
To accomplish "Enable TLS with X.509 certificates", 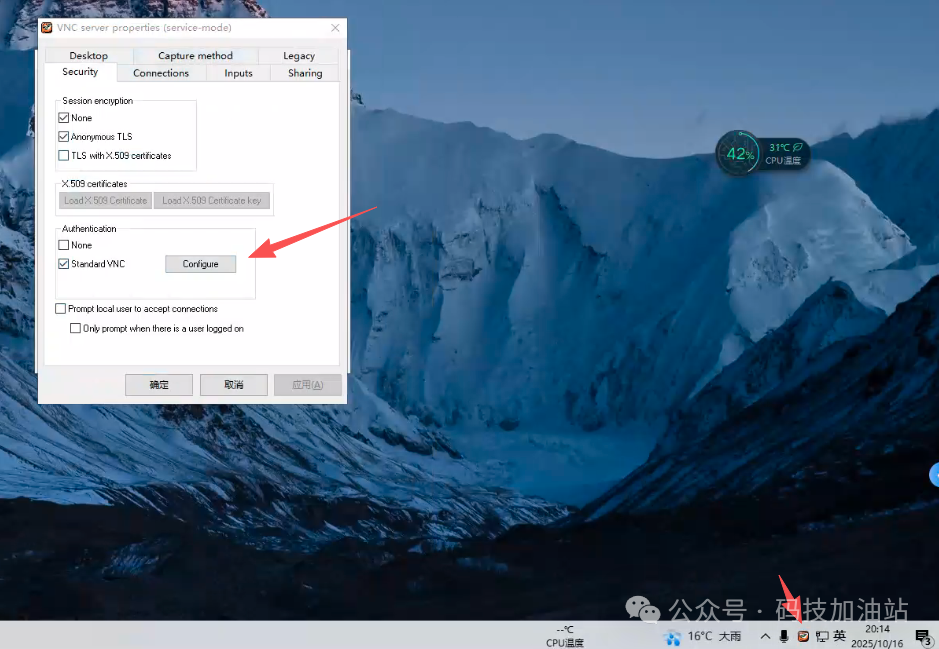I will [x=63, y=156].
